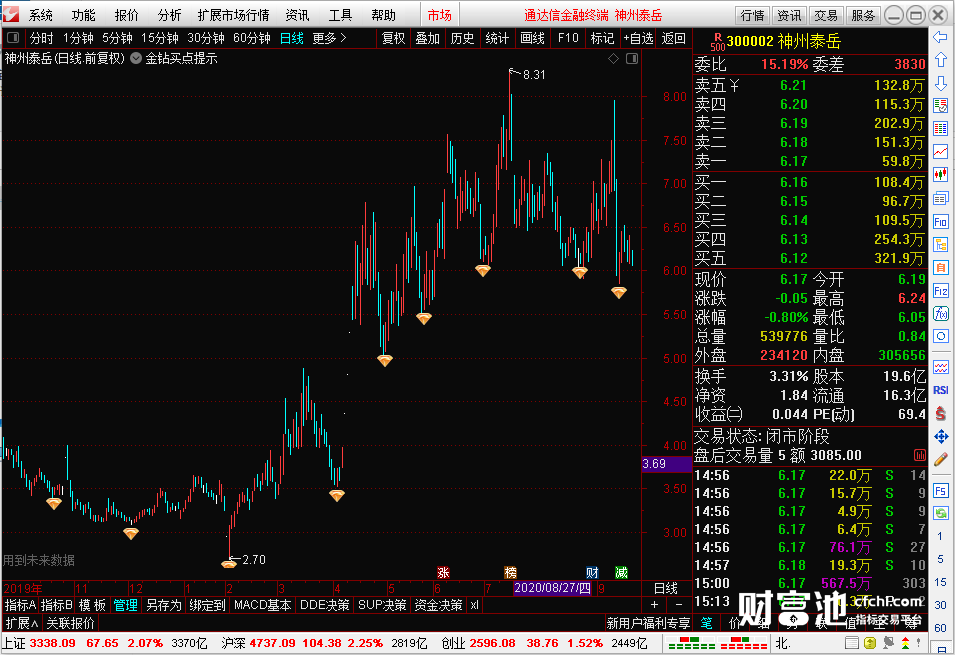Switch to 分时 intraday view
Viewport: 955px width, 655px height.
(41, 38)
